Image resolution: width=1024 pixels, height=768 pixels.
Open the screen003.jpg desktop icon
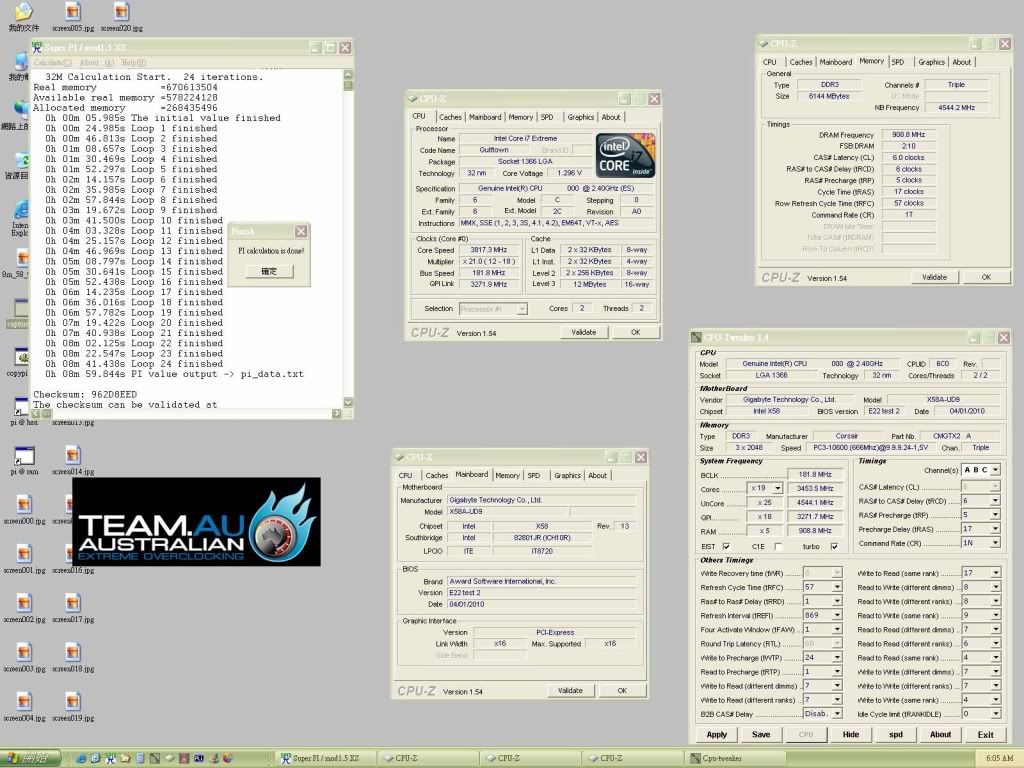pyautogui.click(x=24, y=657)
